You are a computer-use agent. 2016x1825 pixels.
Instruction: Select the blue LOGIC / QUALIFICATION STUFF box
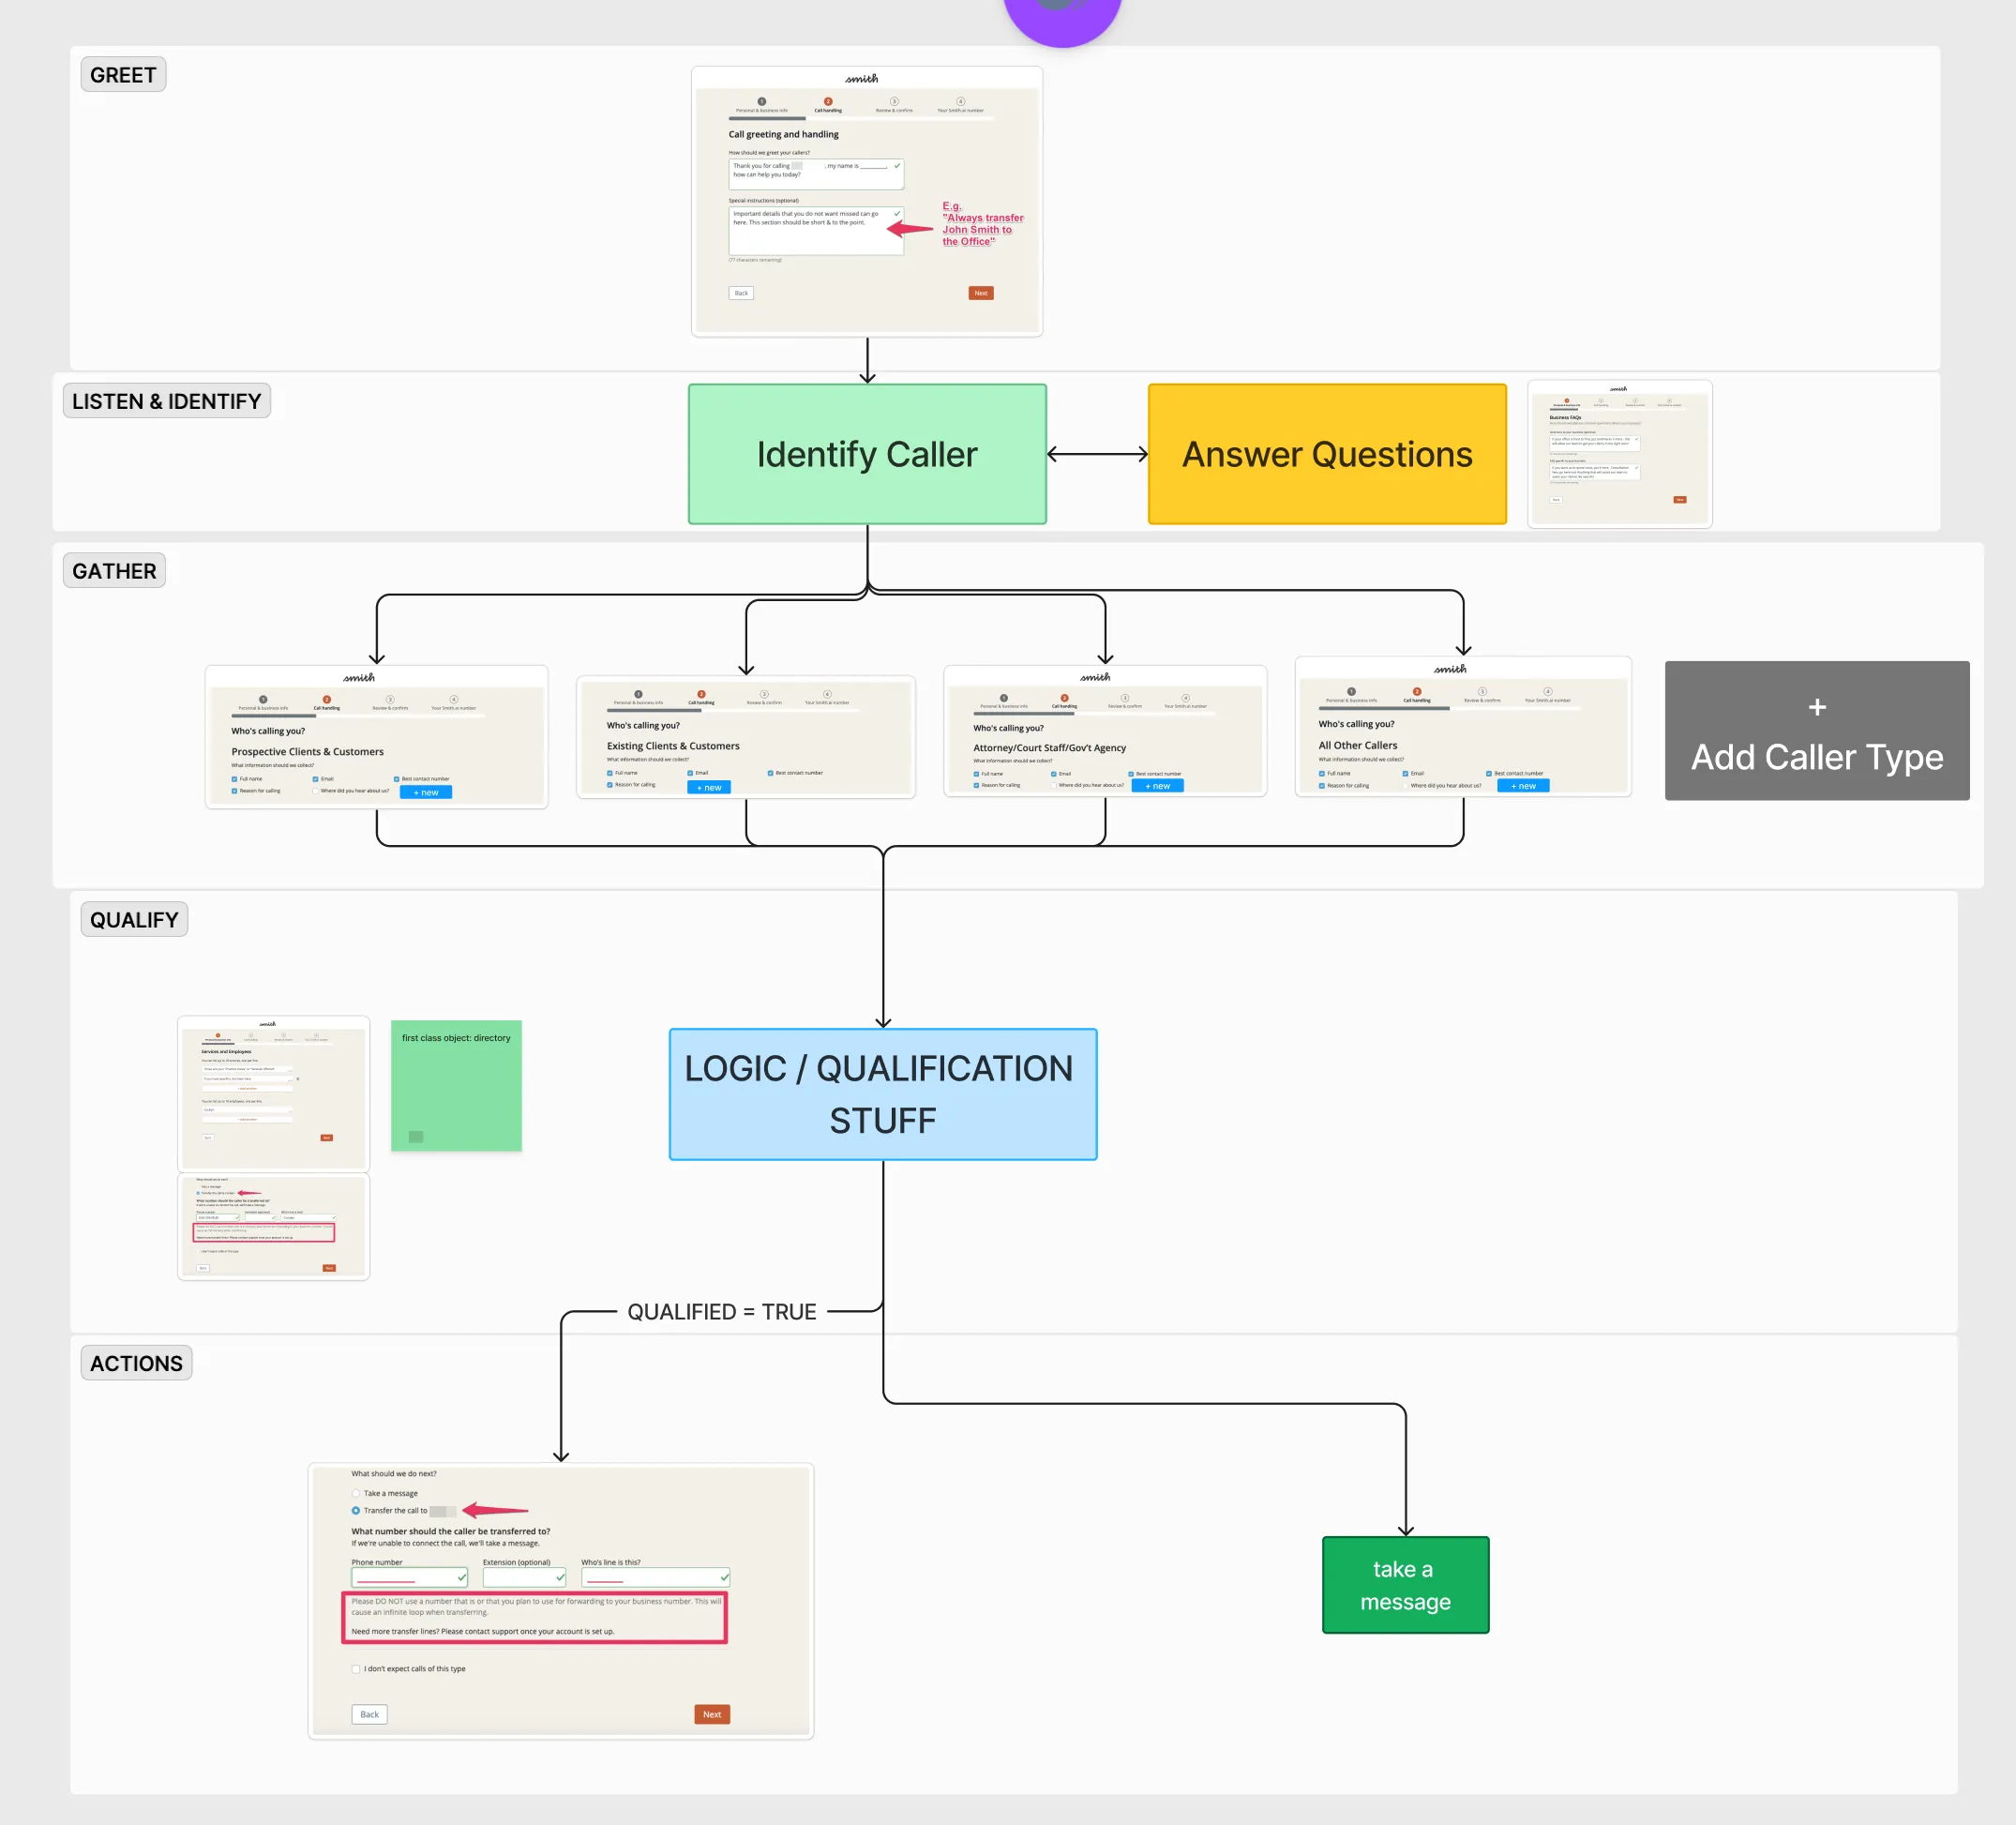(x=883, y=1094)
